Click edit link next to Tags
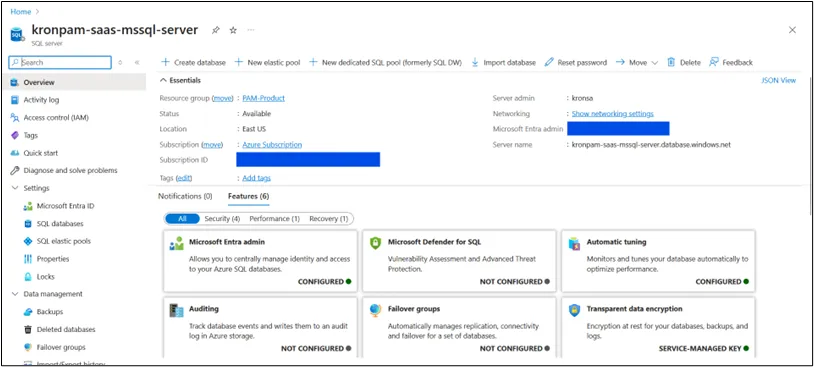814x367 pixels. coord(184,178)
